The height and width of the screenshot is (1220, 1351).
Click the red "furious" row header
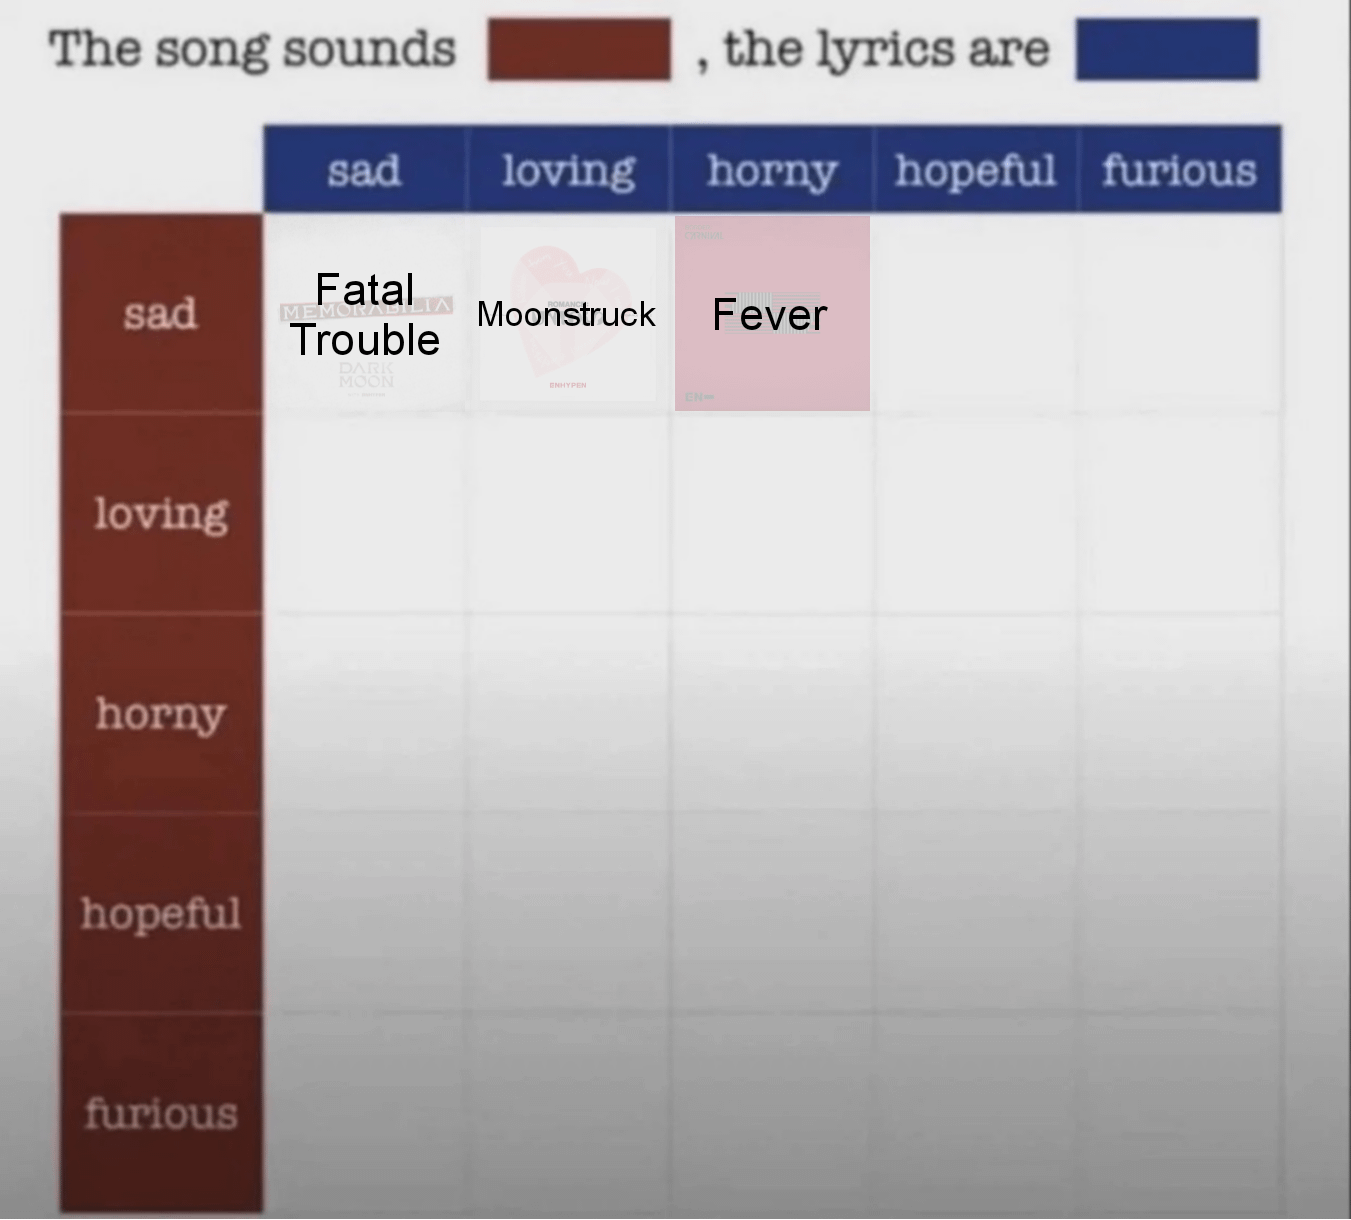pyautogui.click(x=161, y=1112)
